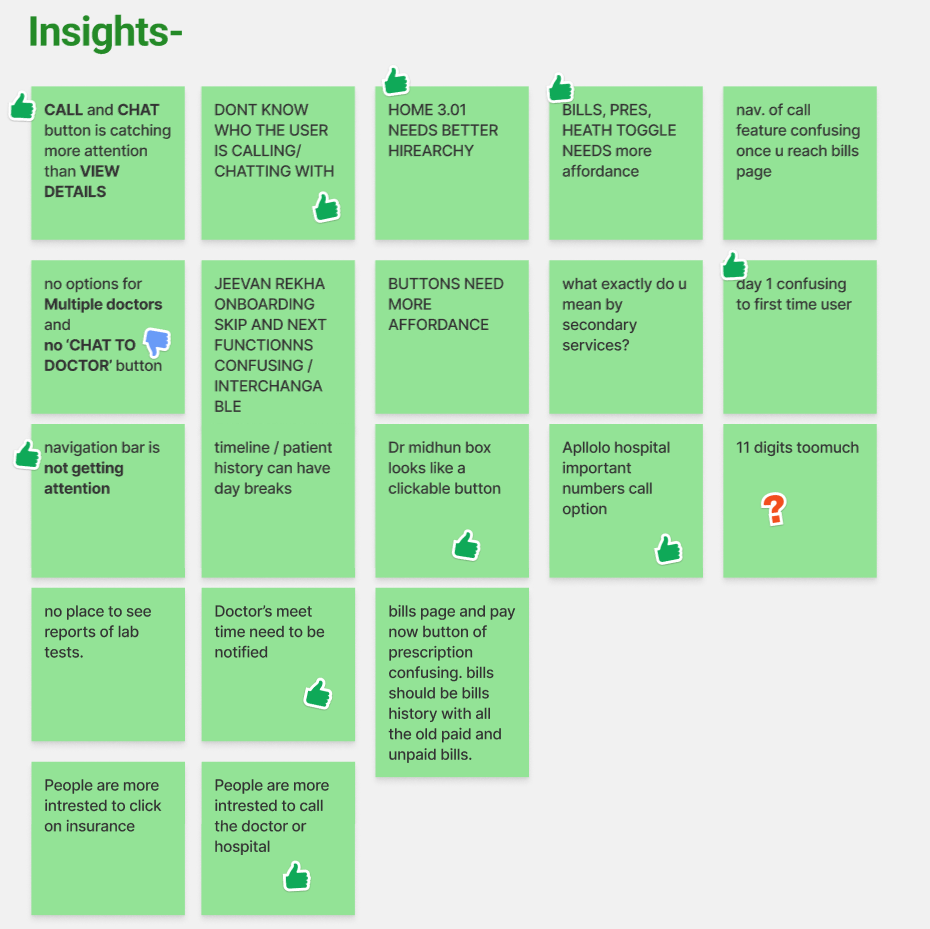930x929 pixels.
Task: Select thumbs-up on Doctor's meet time note
Action: point(318,693)
